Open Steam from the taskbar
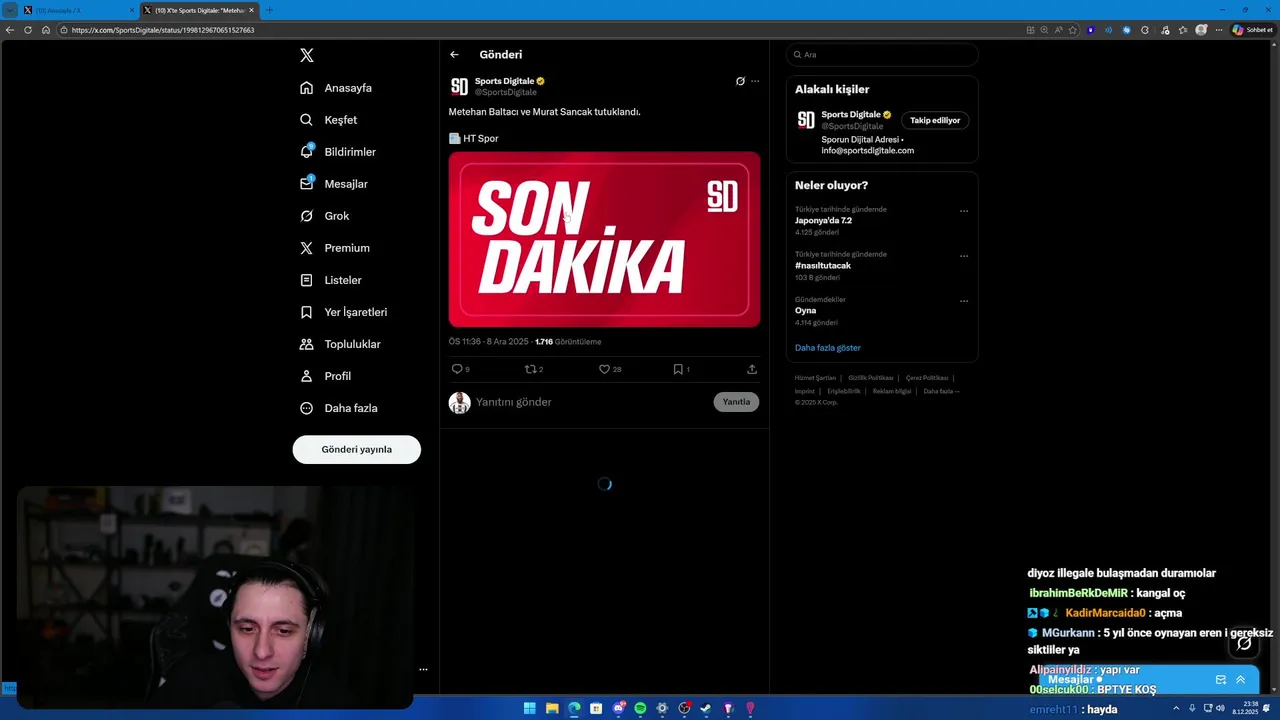This screenshot has height=720, width=1280. [x=706, y=709]
